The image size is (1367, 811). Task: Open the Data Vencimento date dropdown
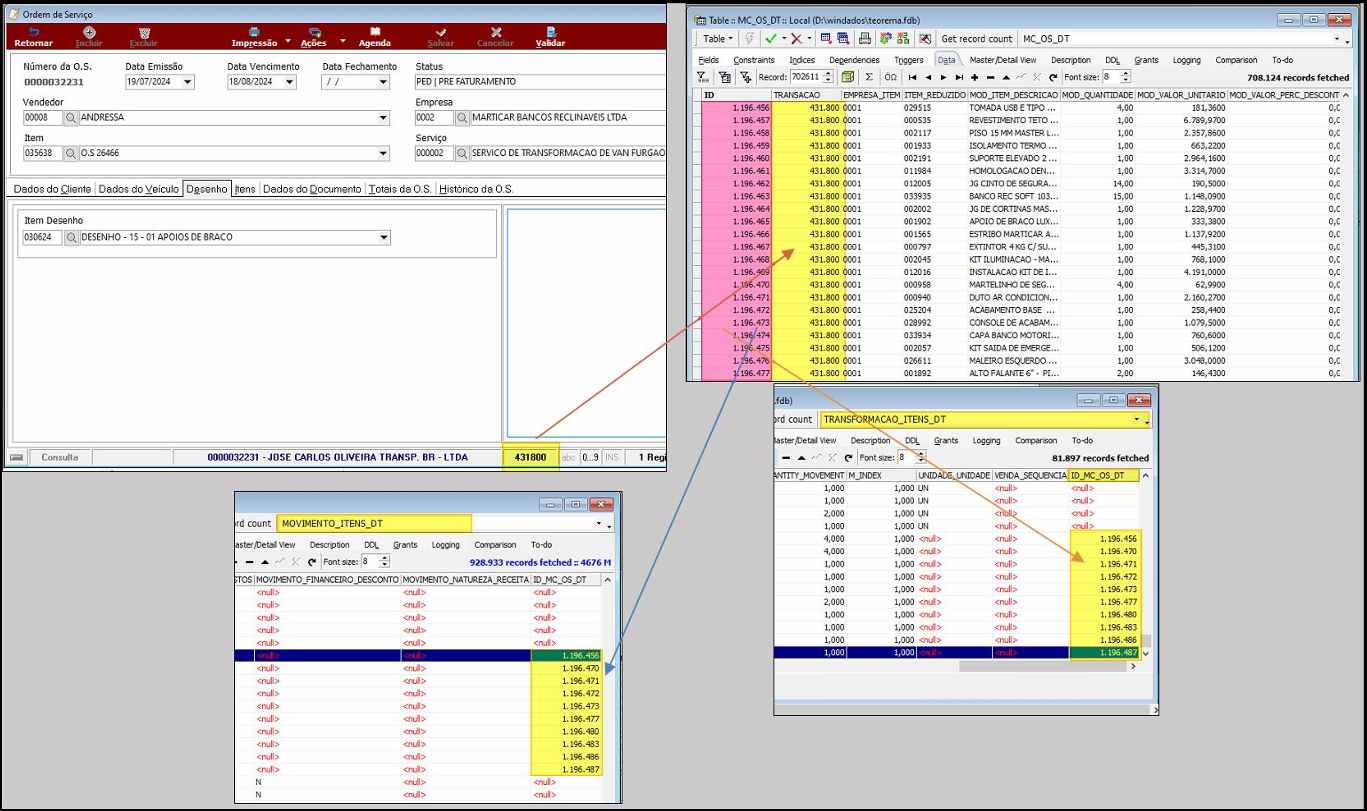pos(290,82)
